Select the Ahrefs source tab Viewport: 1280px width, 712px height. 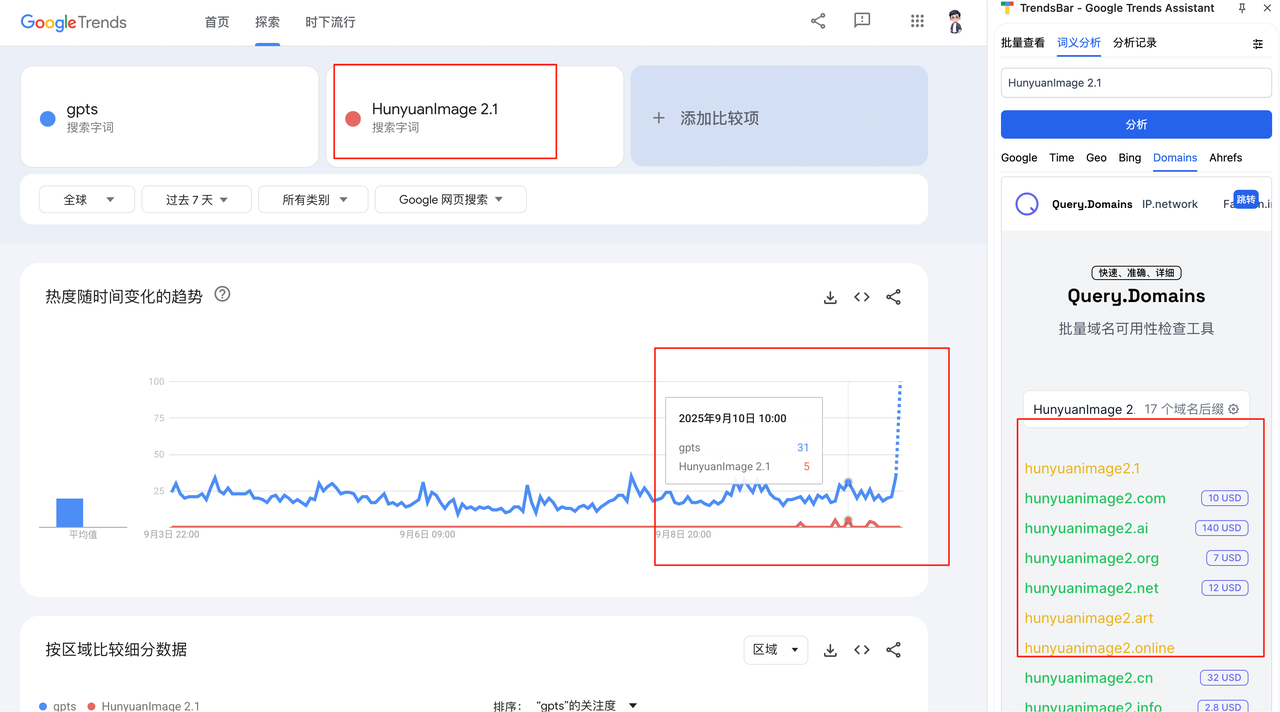[1226, 158]
